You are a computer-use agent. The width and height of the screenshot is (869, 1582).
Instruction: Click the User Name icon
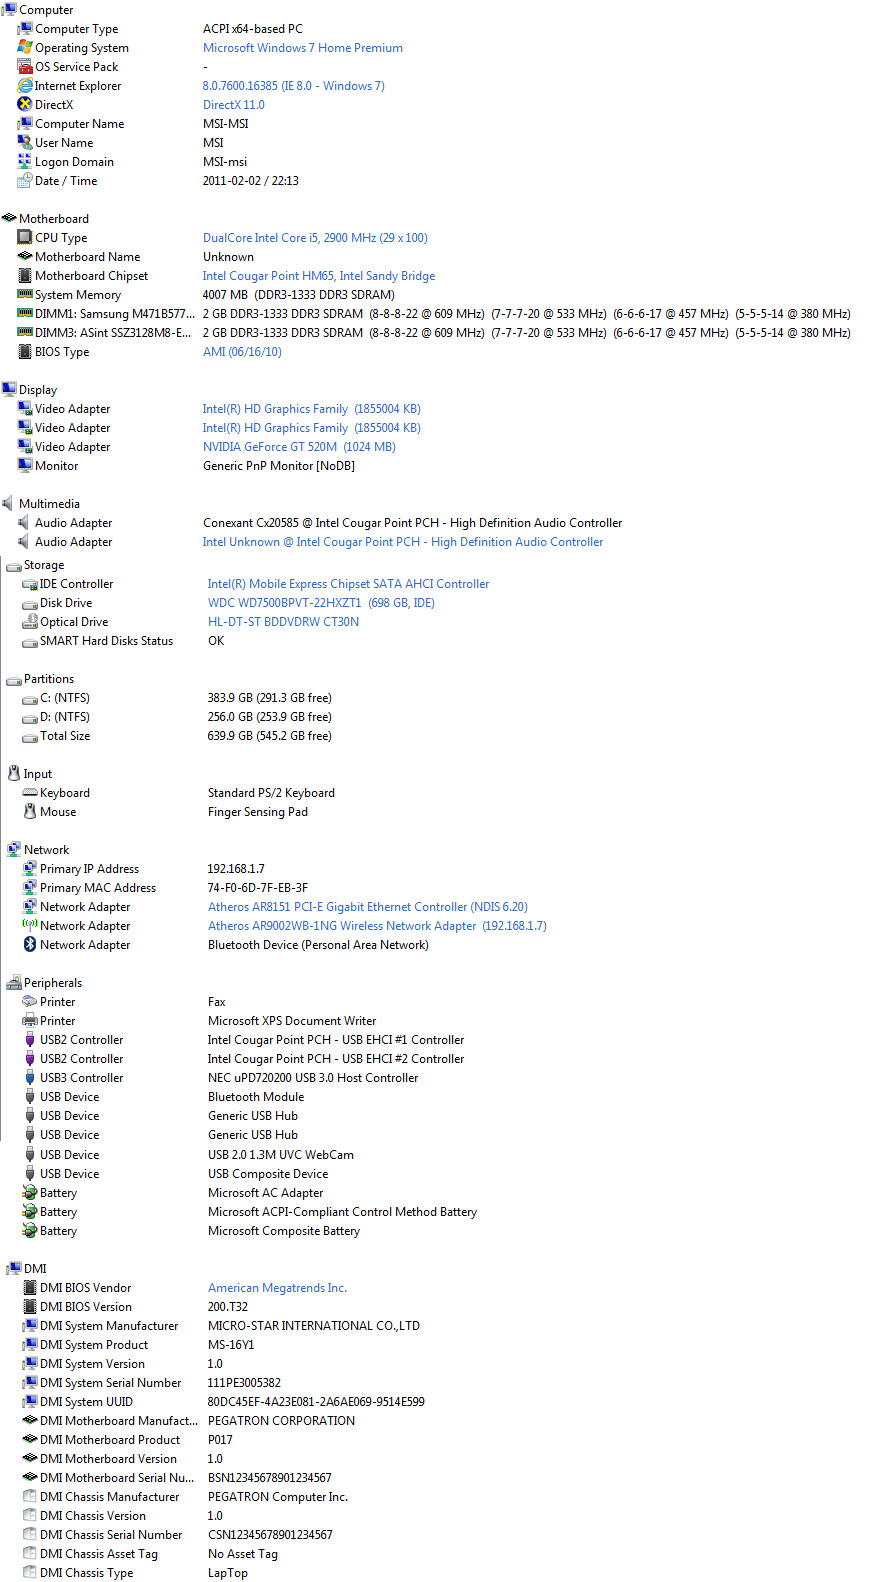[x=25, y=143]
